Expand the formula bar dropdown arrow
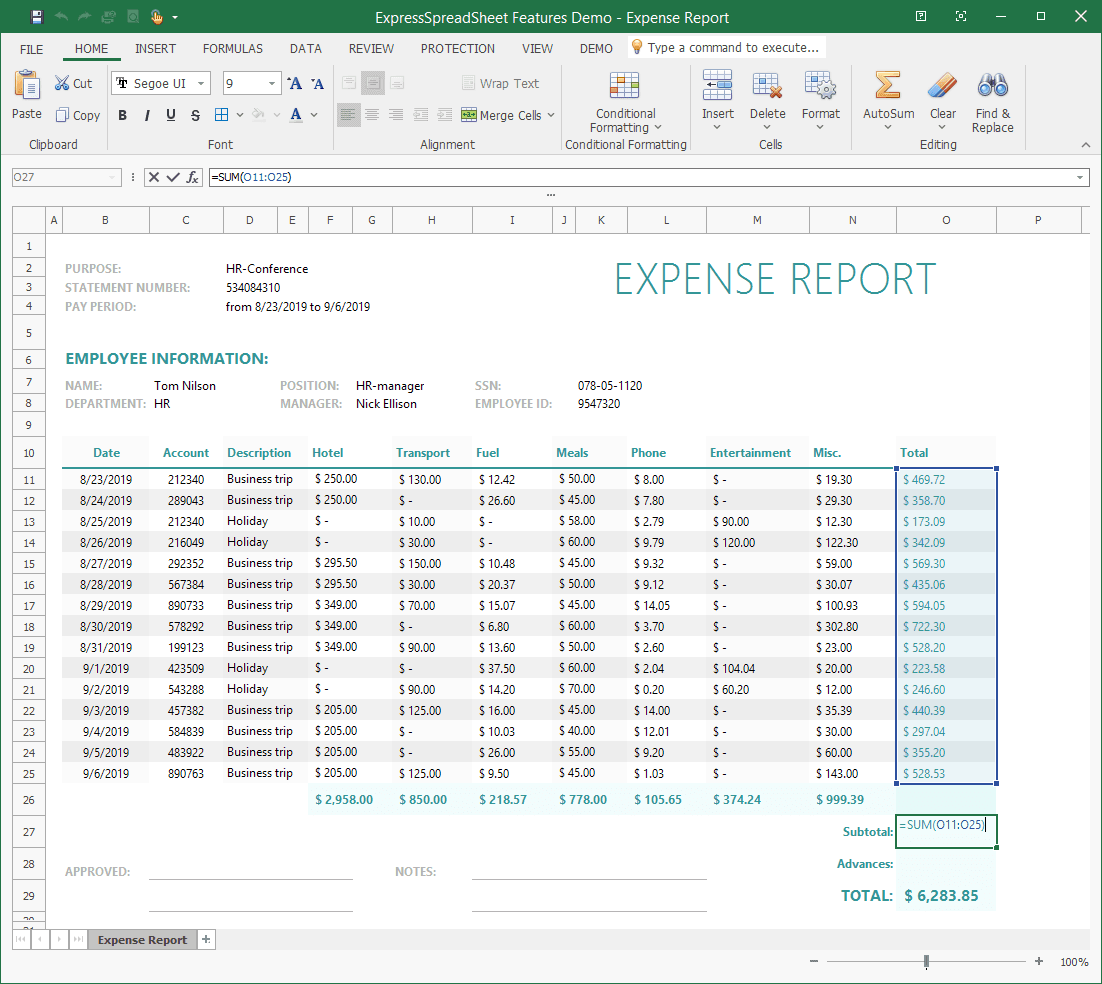1102x984 pixels. click(1080, 178)
